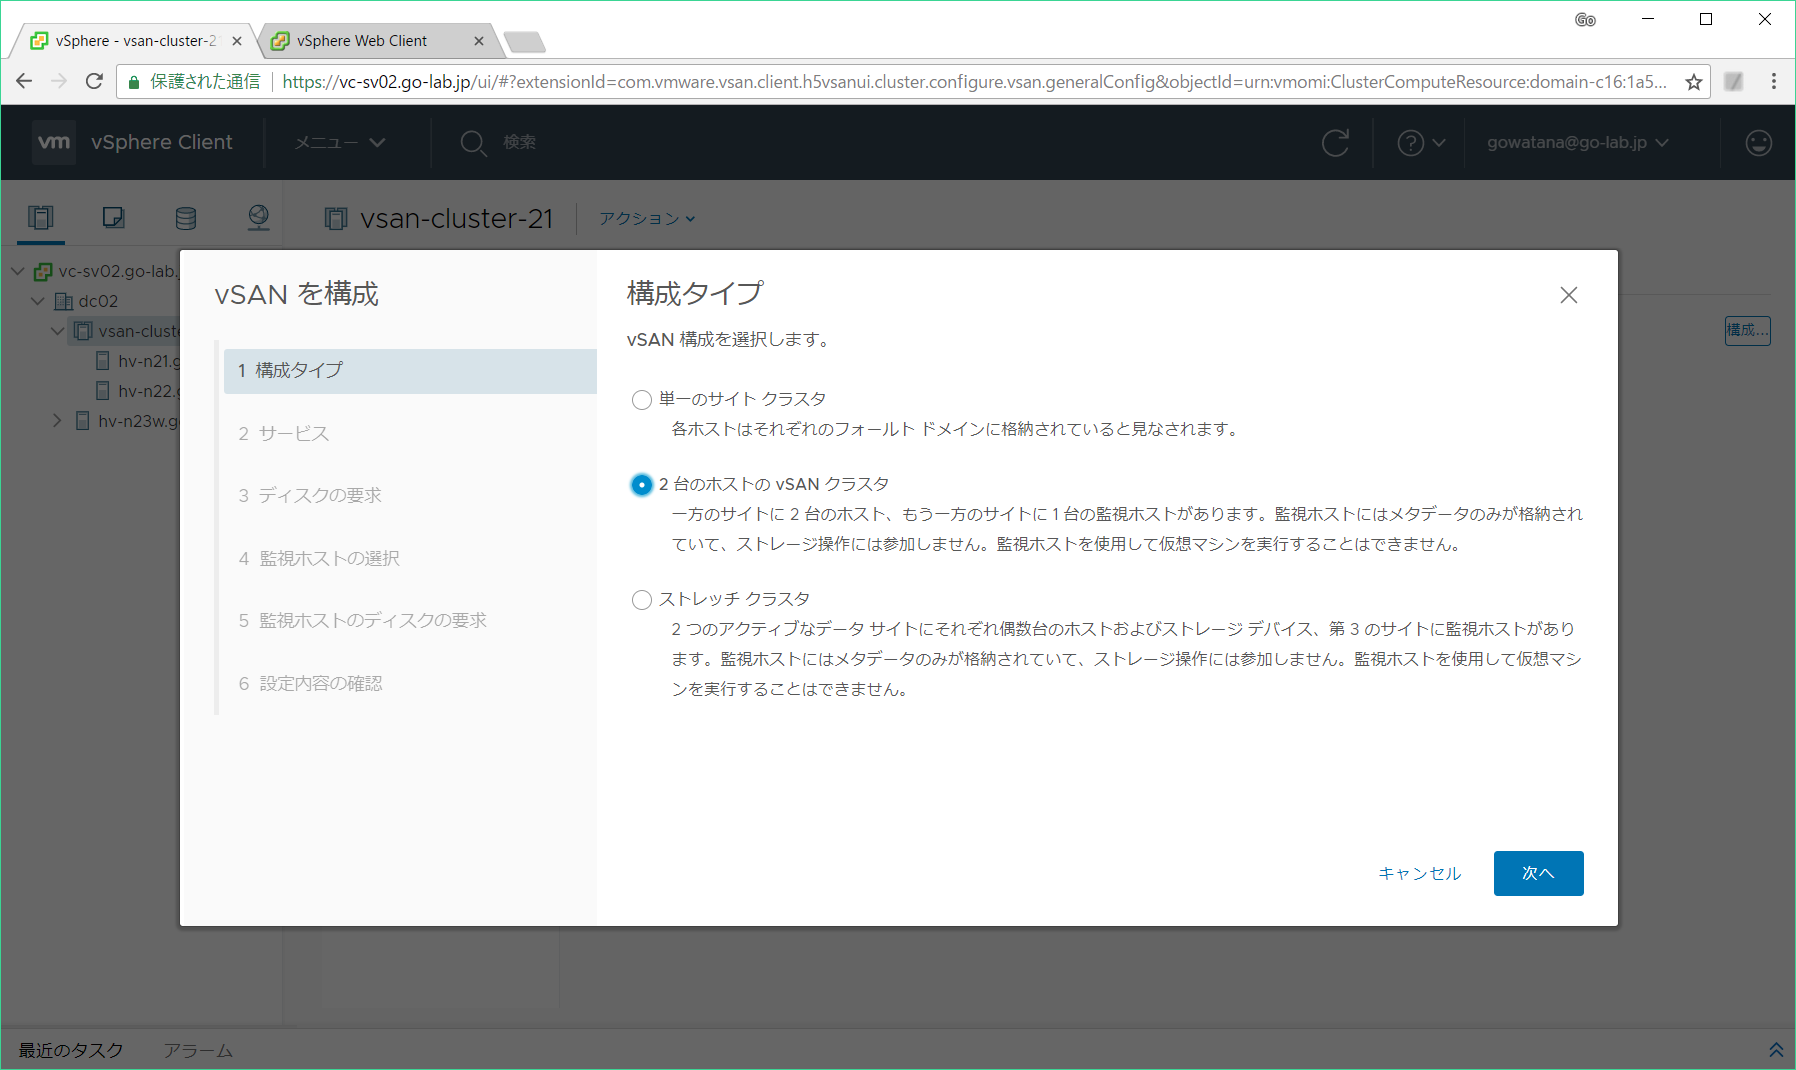Collapse the dc02 datacenter node
This screenshot has height=1070, width=1796.
click(38, 301)
